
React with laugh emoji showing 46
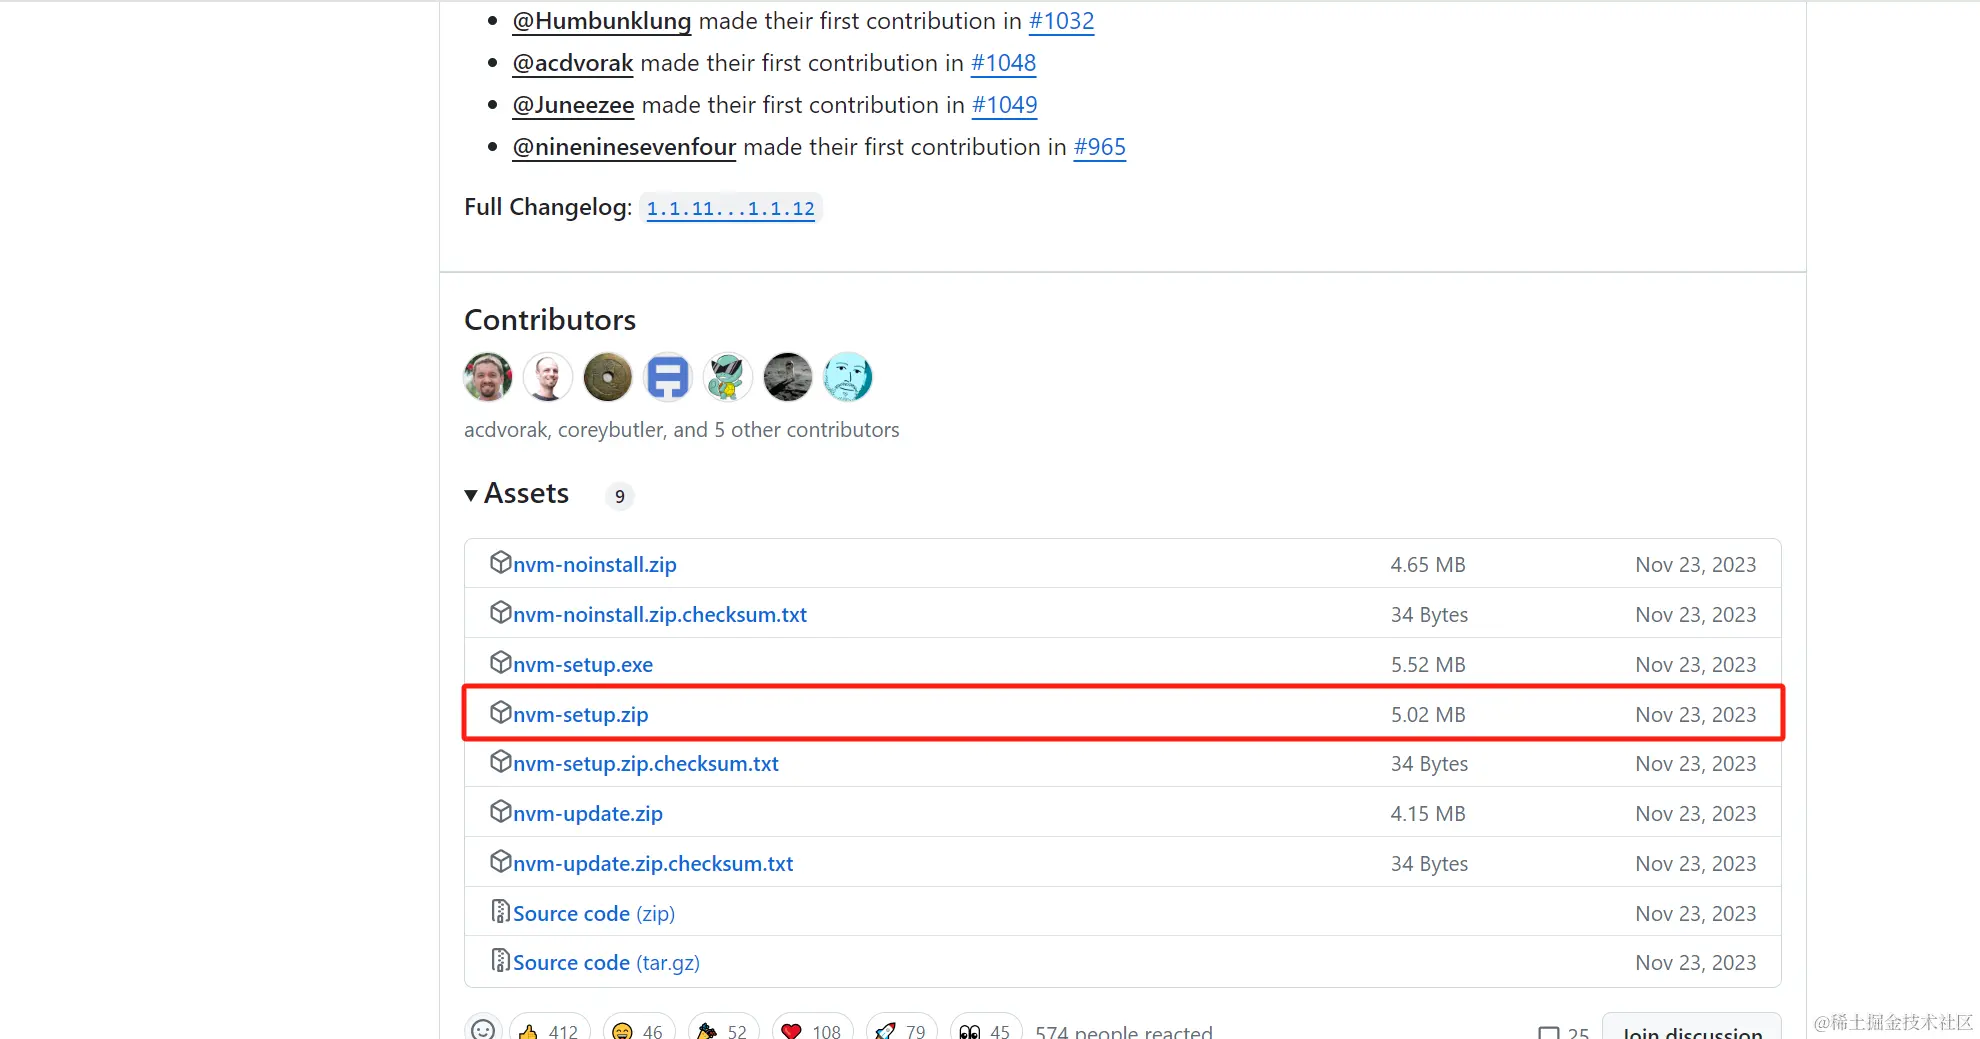pyautogui.click(x=638, y=1029)
